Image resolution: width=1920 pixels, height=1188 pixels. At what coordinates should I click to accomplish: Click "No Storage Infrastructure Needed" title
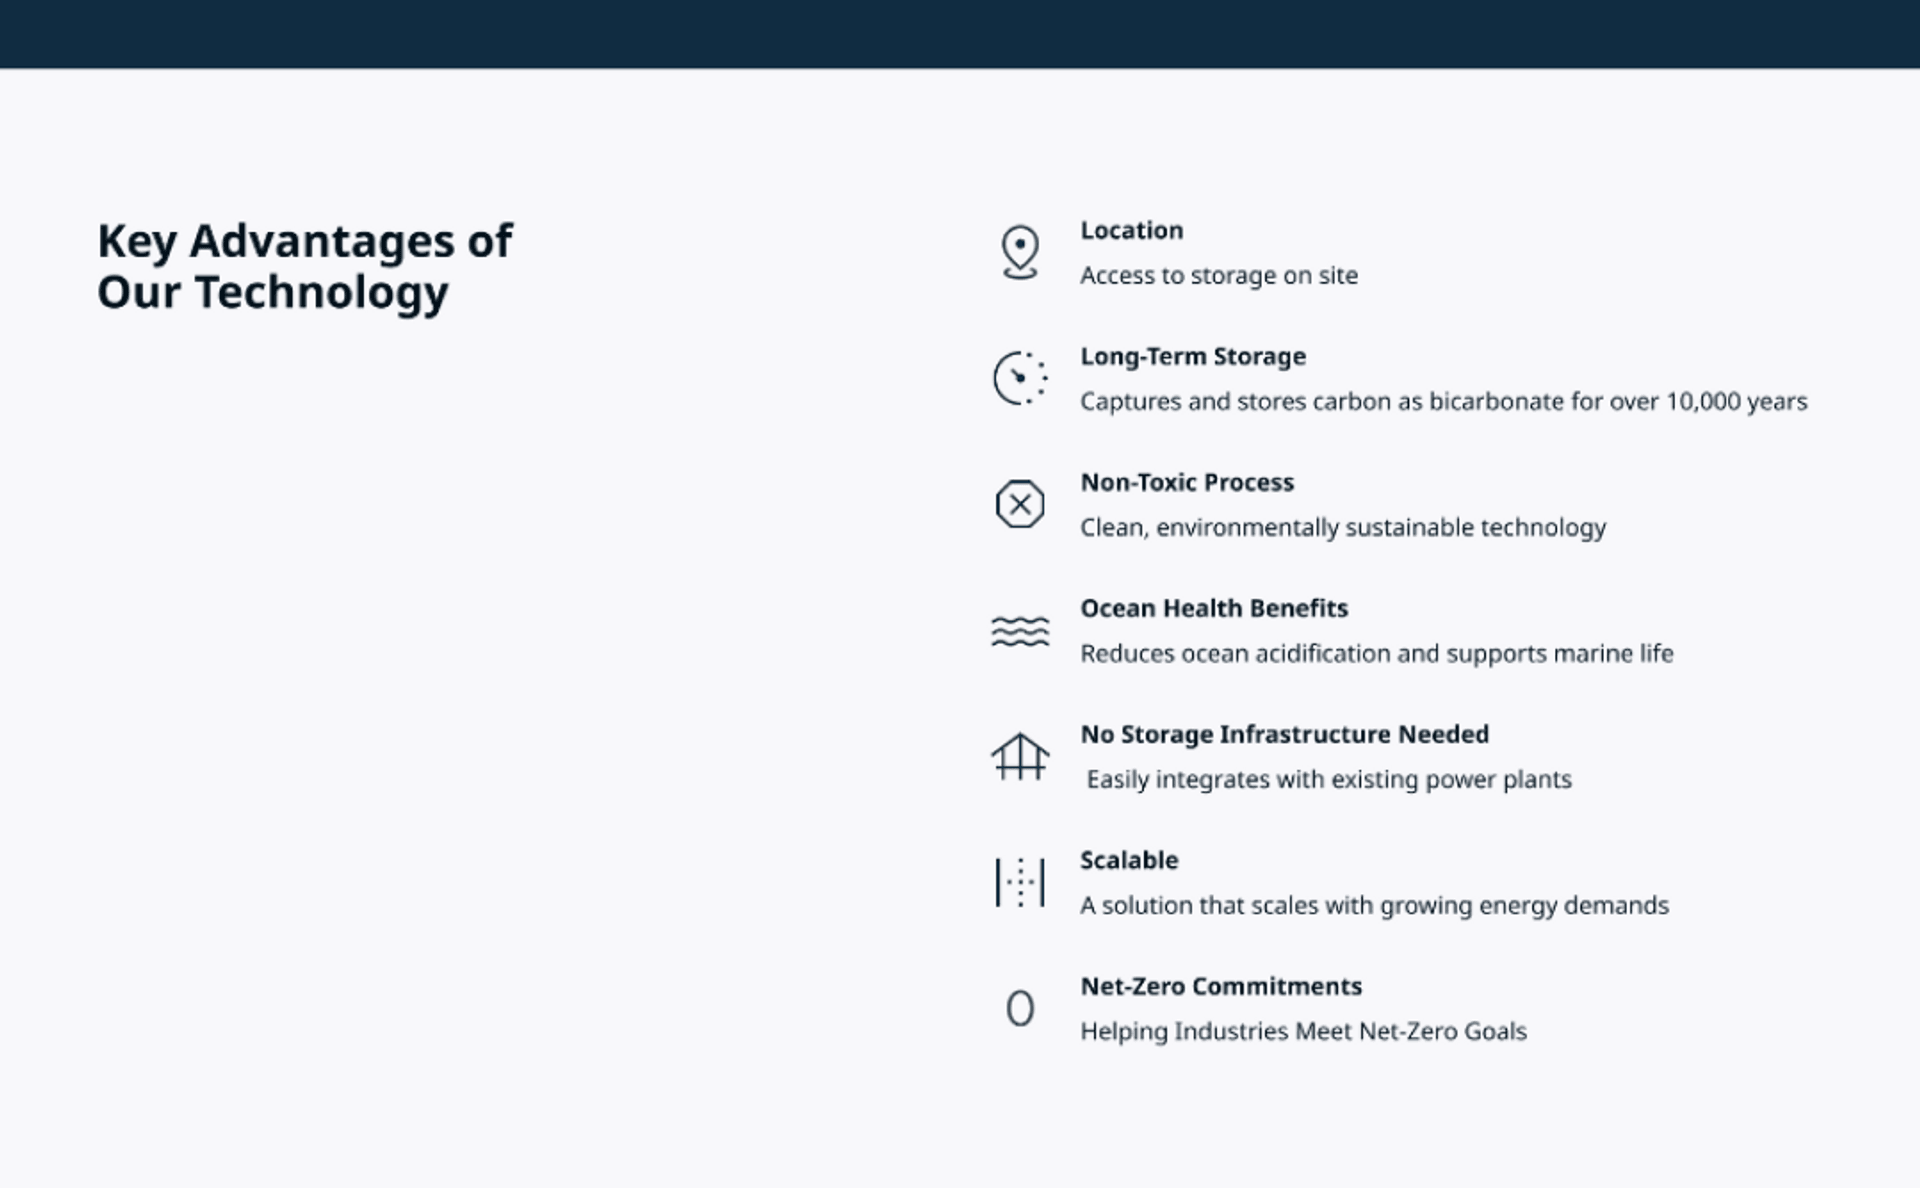1284,734
